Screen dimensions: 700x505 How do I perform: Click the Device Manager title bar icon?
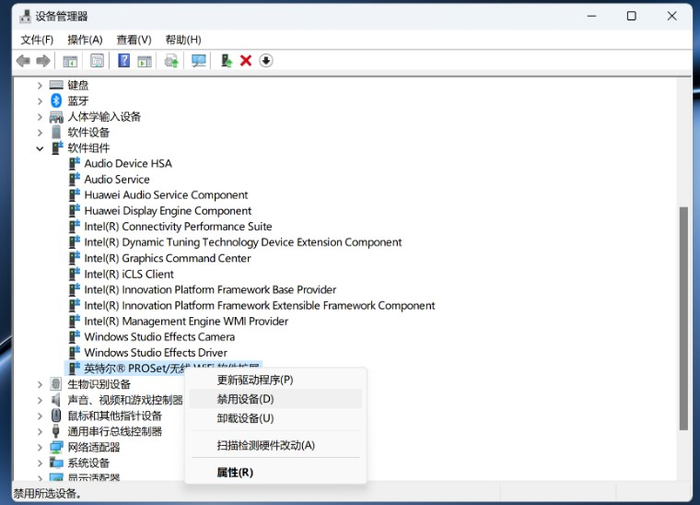[x=25, y=17]
